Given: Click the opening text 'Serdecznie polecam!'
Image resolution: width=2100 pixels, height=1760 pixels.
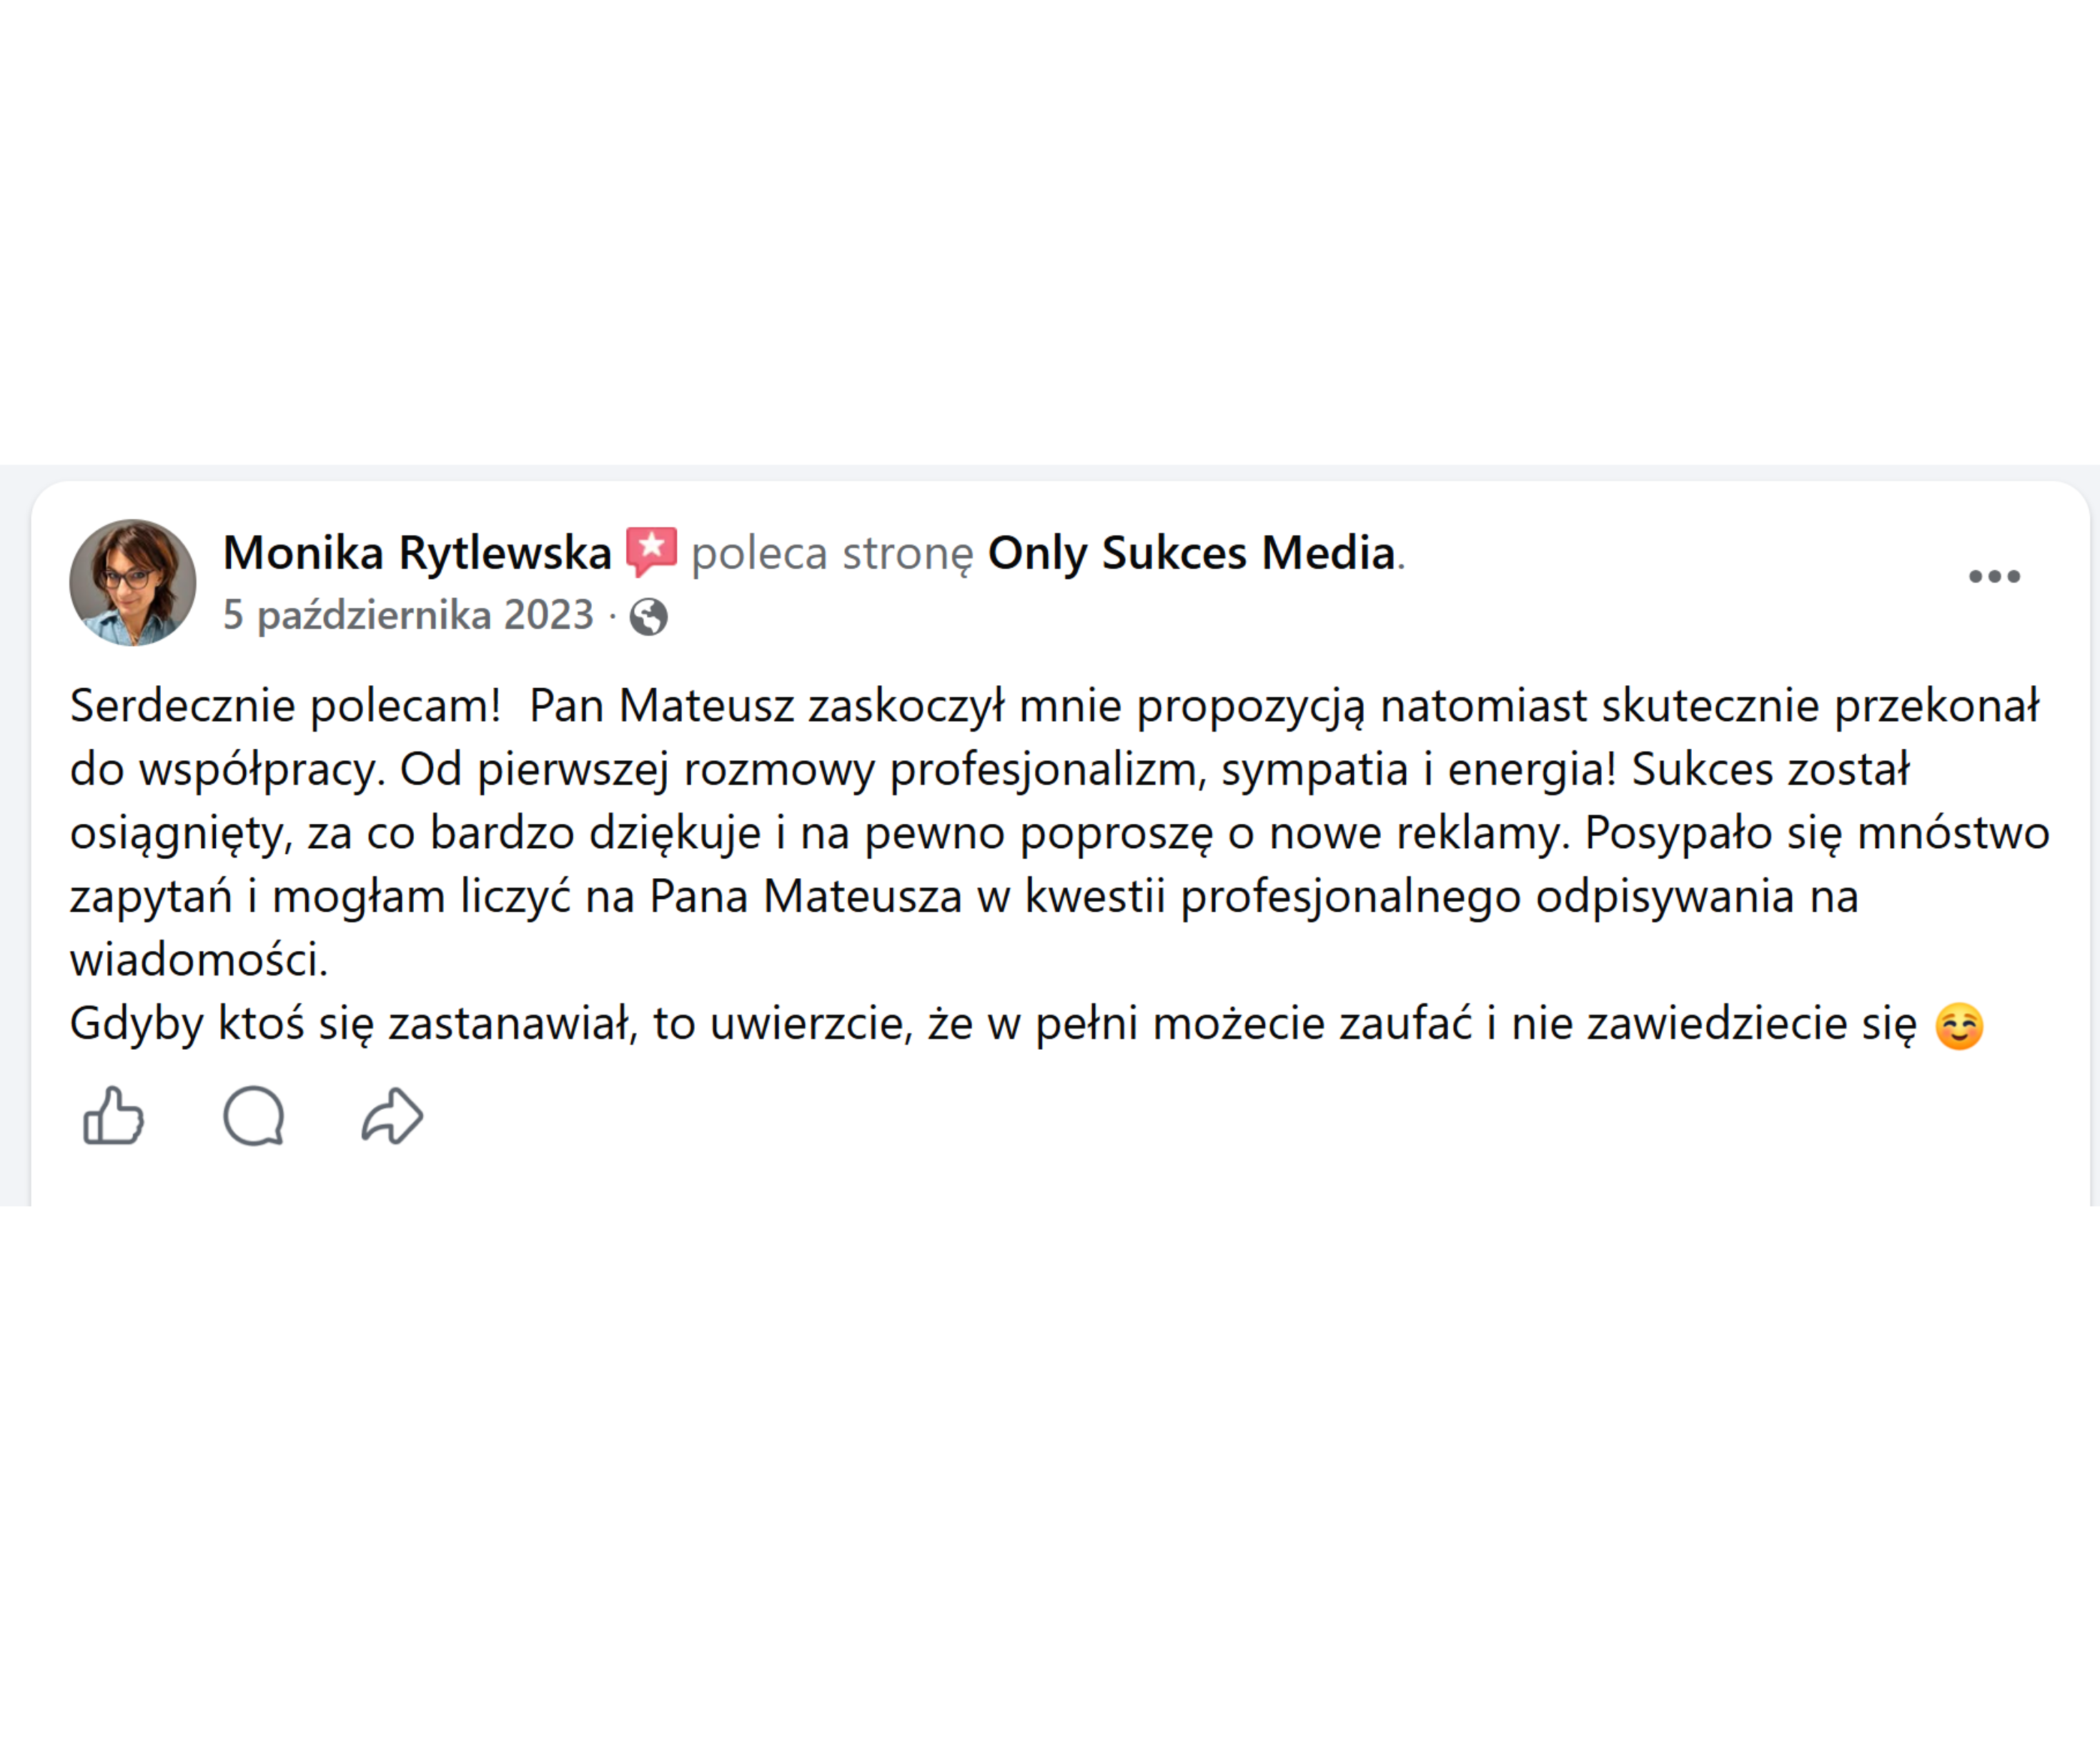Looking at the screenshot, I should coord(285,706).
